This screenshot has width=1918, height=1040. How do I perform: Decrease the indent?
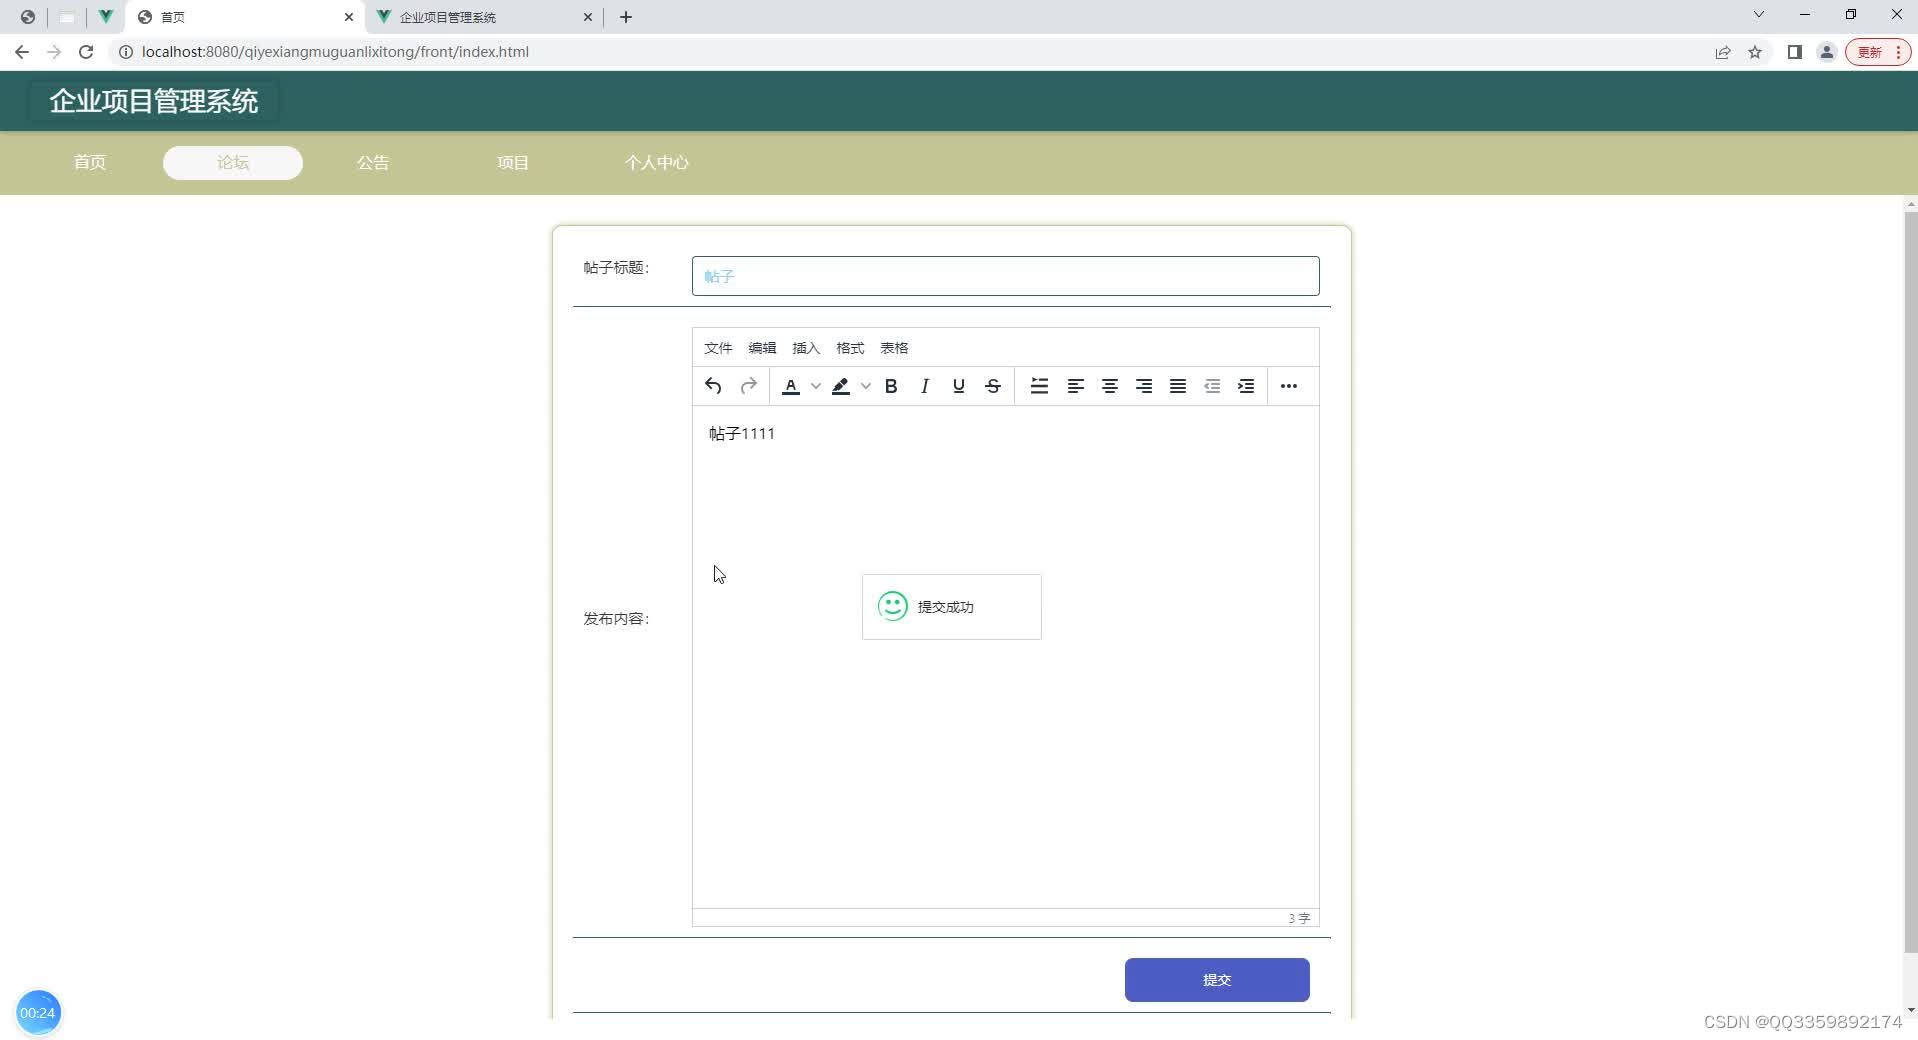click(1212, 386)
